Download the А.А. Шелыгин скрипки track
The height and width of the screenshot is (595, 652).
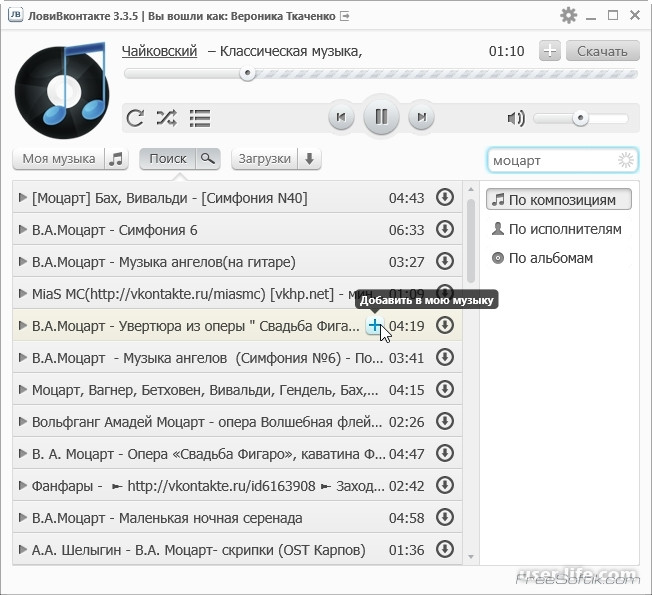pos(445,549)
